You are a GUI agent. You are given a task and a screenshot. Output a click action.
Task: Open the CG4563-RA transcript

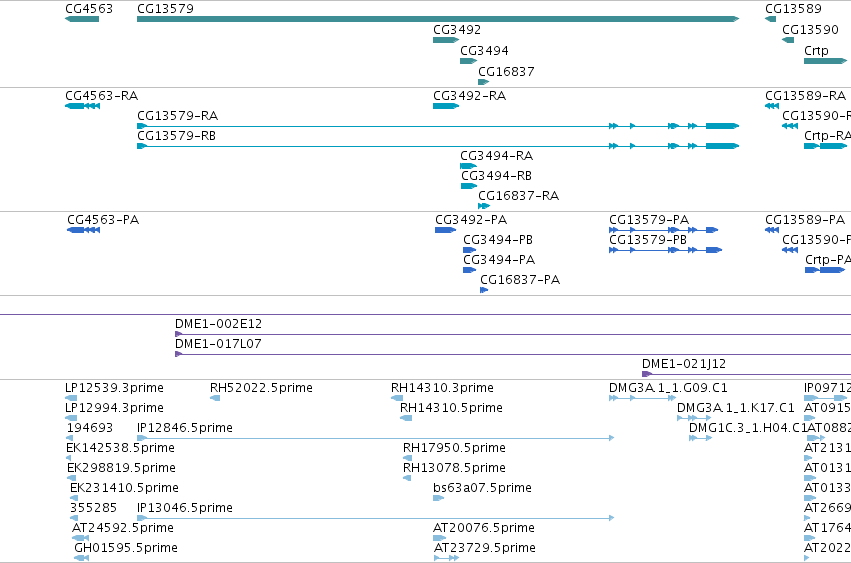pos(82,106)
